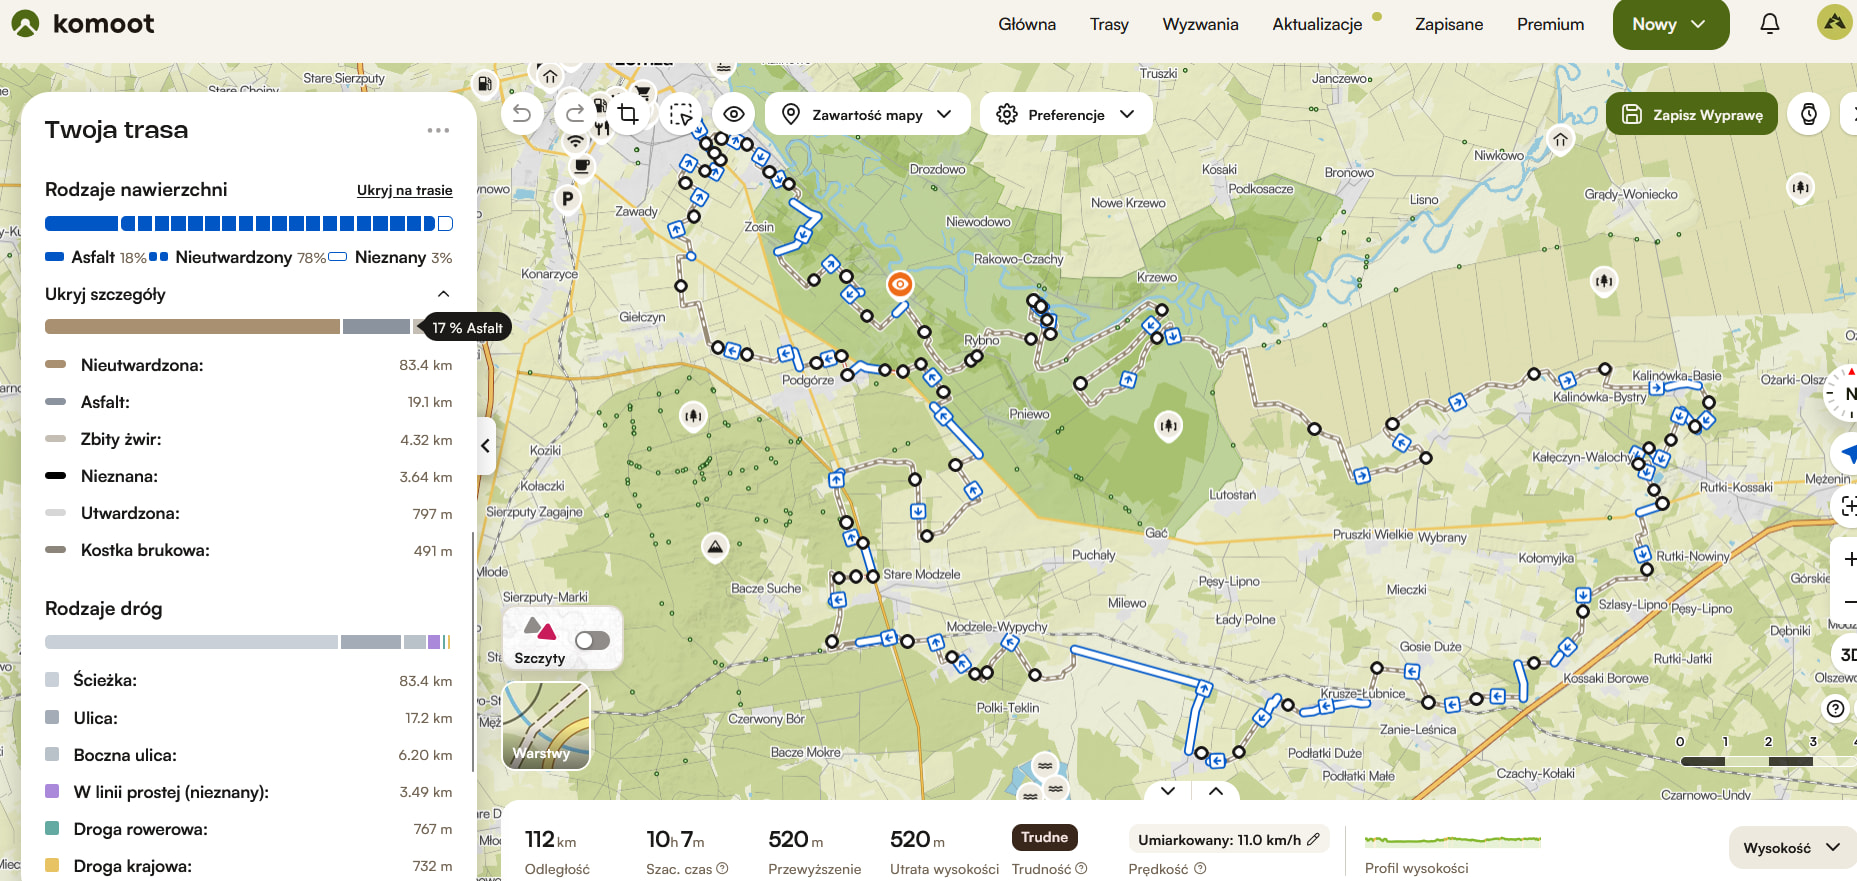Click the Trudne difficulty badge

click(1044, 838)
